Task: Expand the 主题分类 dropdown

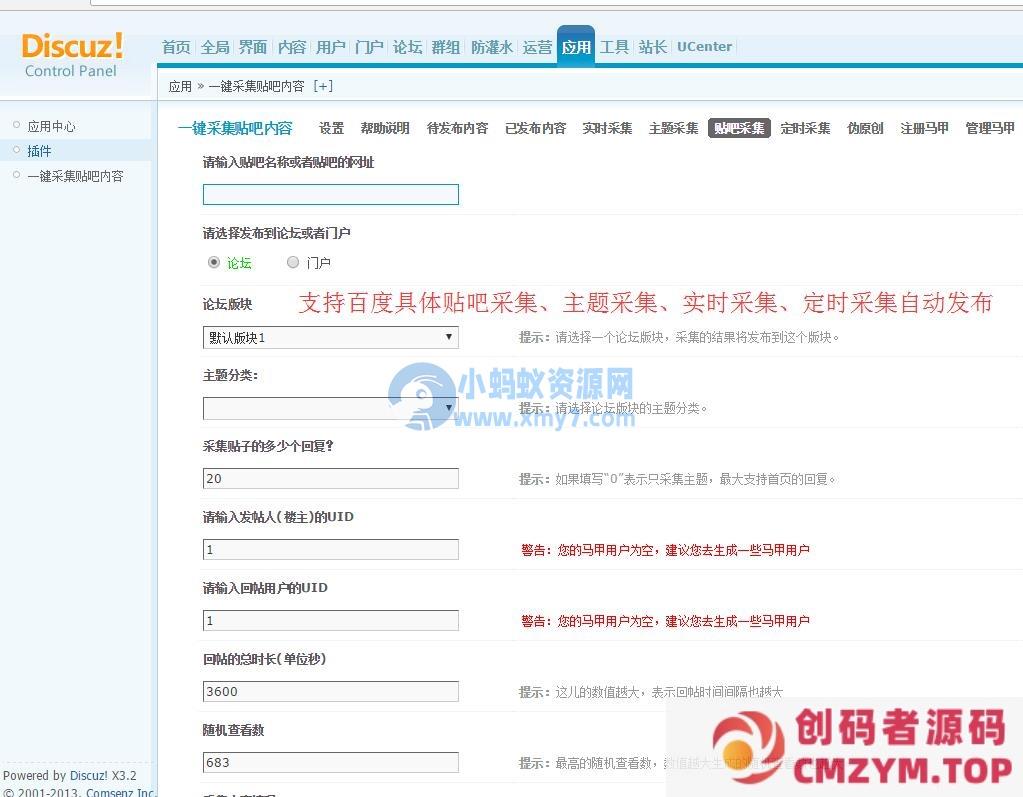Action: pos(330,408)
